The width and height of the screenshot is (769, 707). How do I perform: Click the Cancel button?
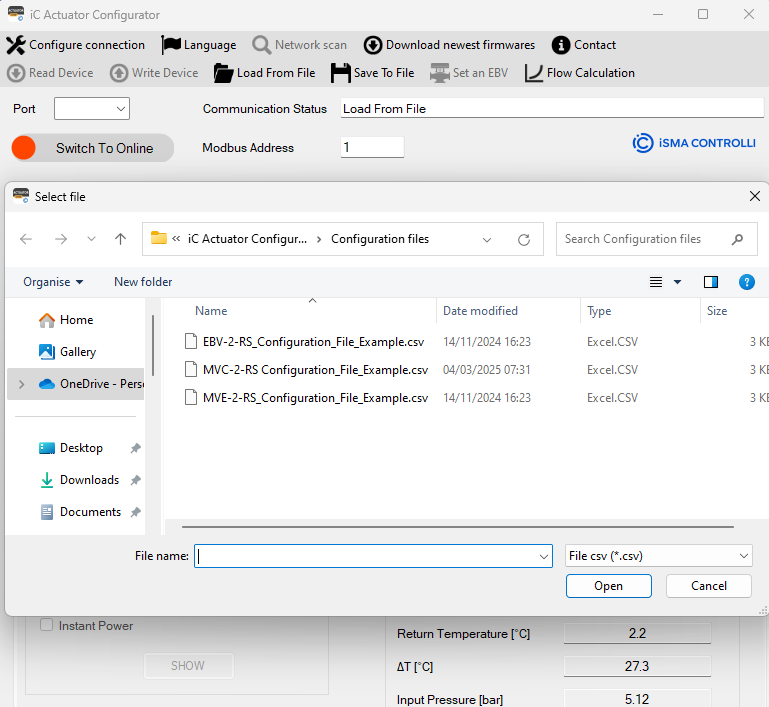[709, 586]
